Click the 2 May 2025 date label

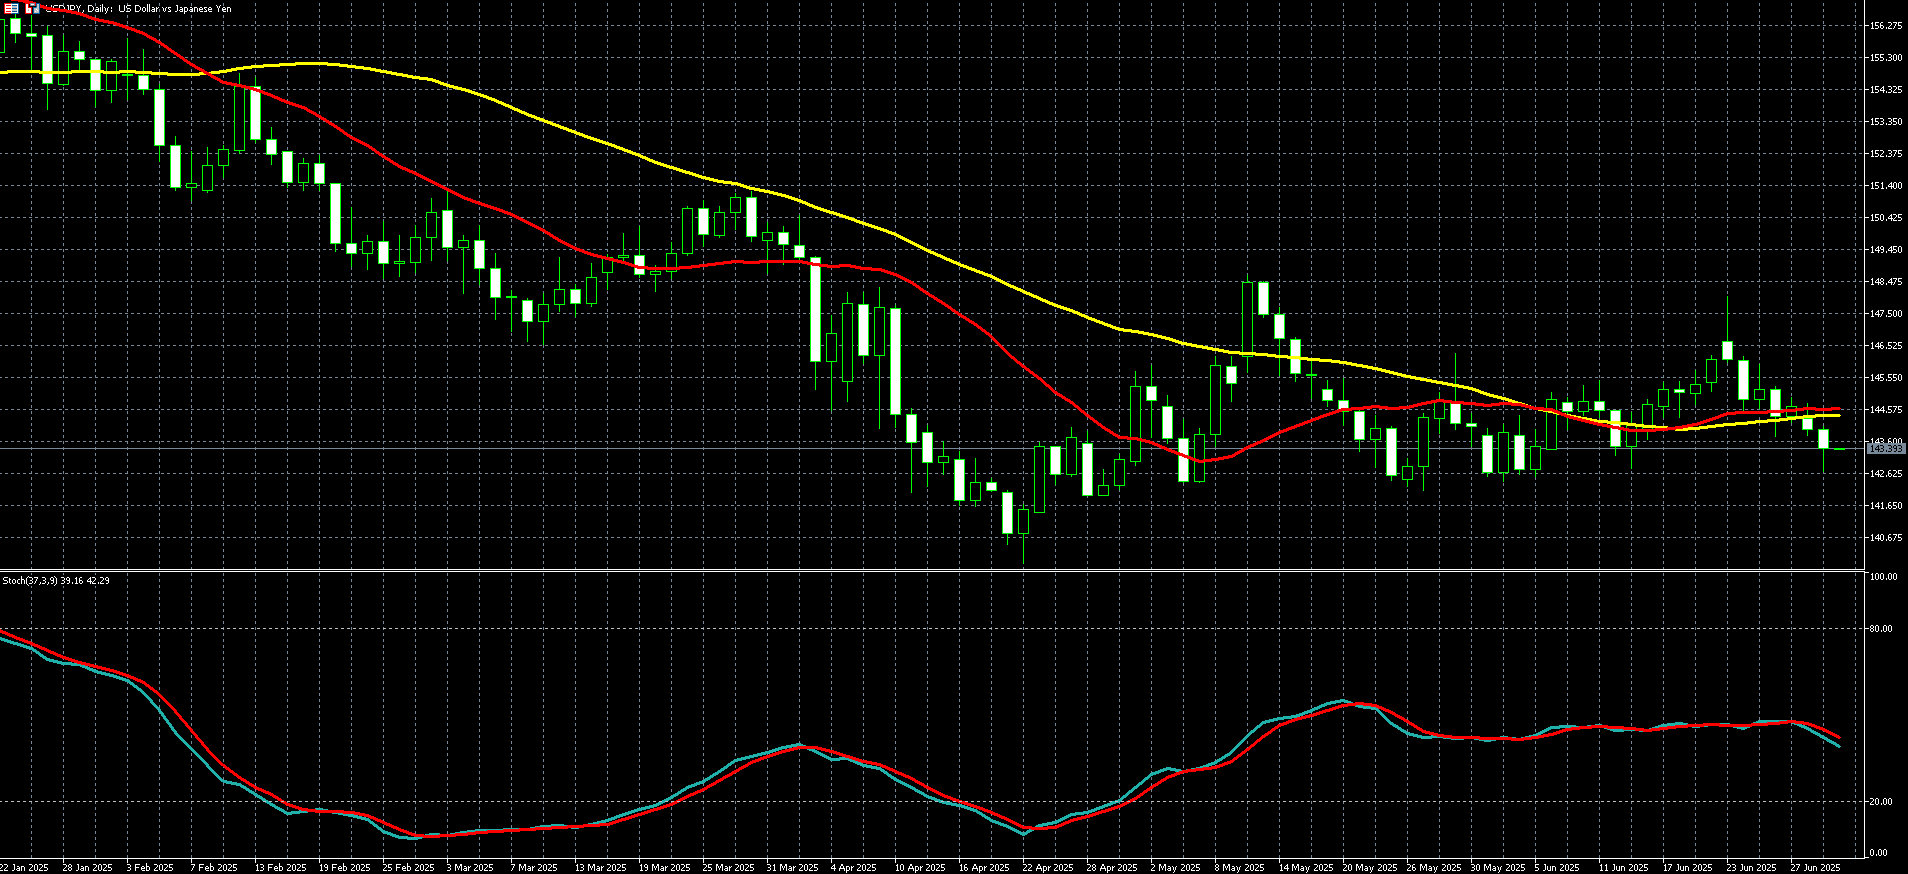[1175, 868]
